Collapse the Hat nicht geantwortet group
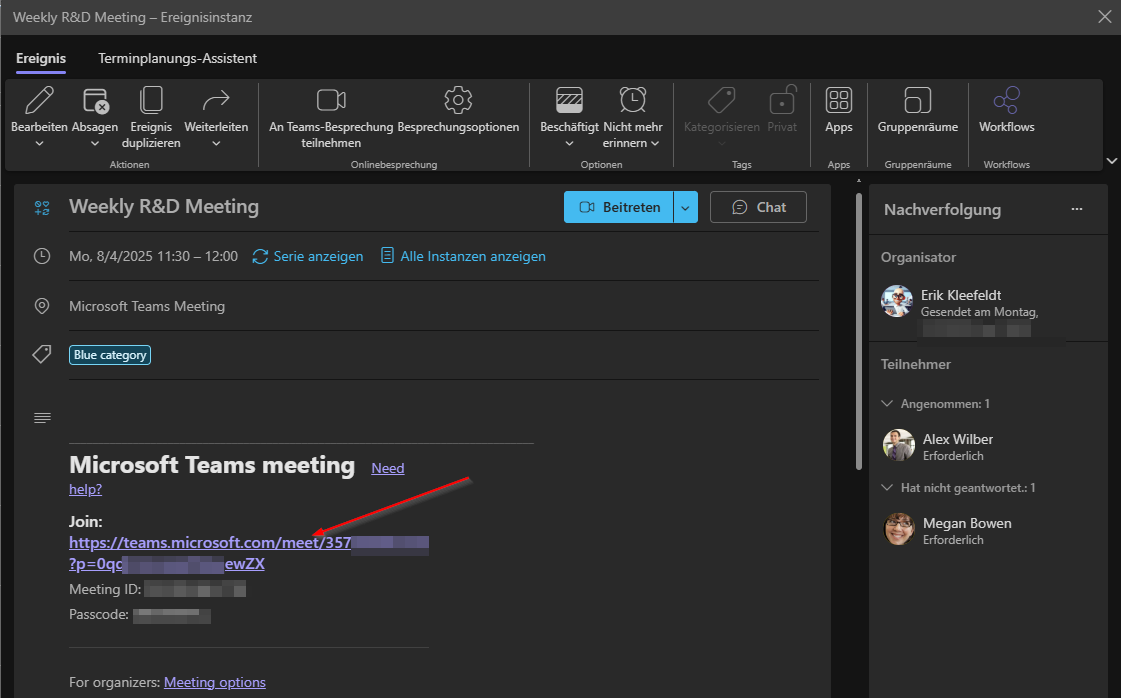This screenshot has height=698, width=1121. pos(887,488)
